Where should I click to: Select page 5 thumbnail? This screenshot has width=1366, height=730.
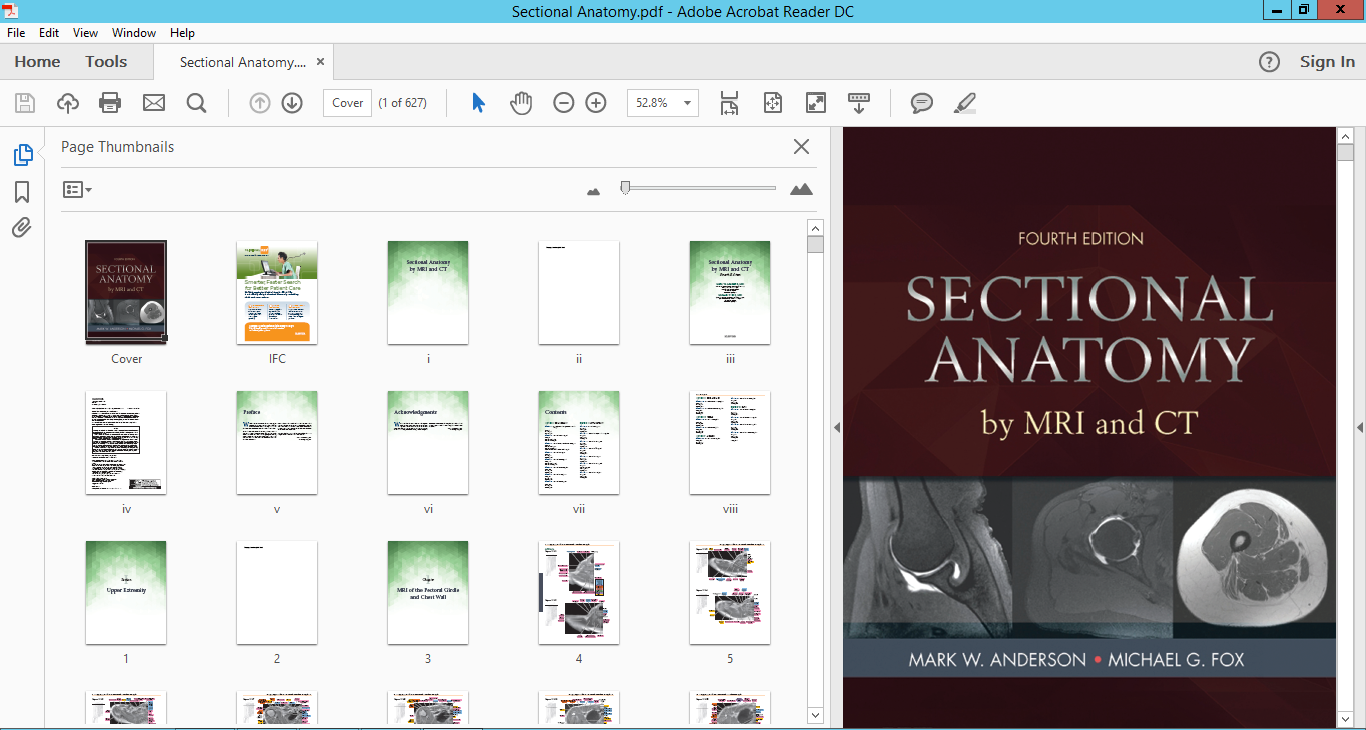pyautogui.click(x=730, y=593)
